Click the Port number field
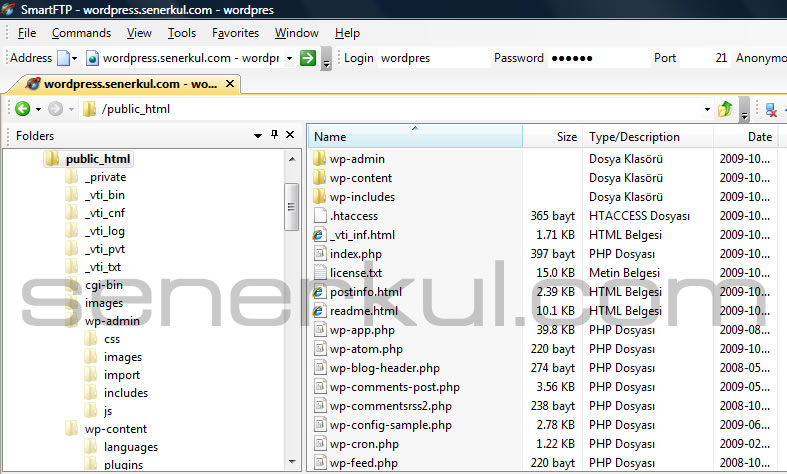 click(x=705, y=58)
